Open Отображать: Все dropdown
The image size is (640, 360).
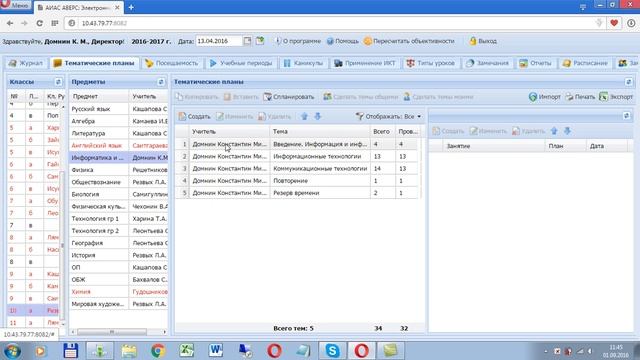[x=388, y=116]
